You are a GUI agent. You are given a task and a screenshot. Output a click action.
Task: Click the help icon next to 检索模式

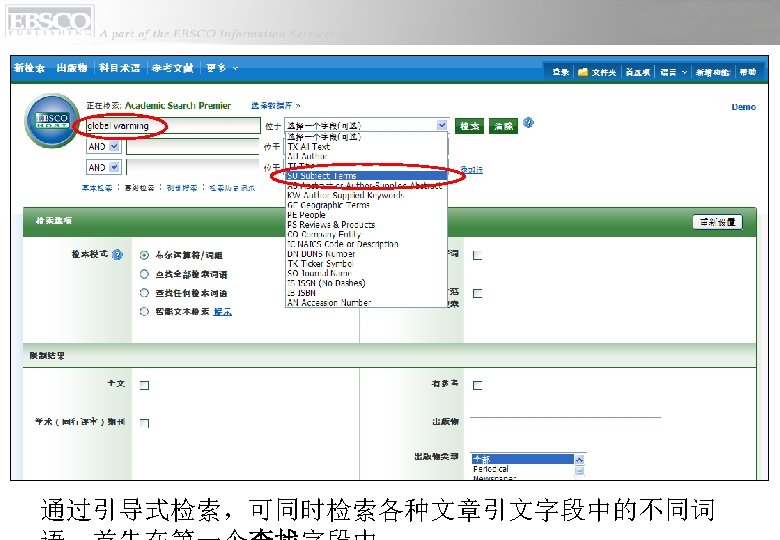tap(117, 255)
